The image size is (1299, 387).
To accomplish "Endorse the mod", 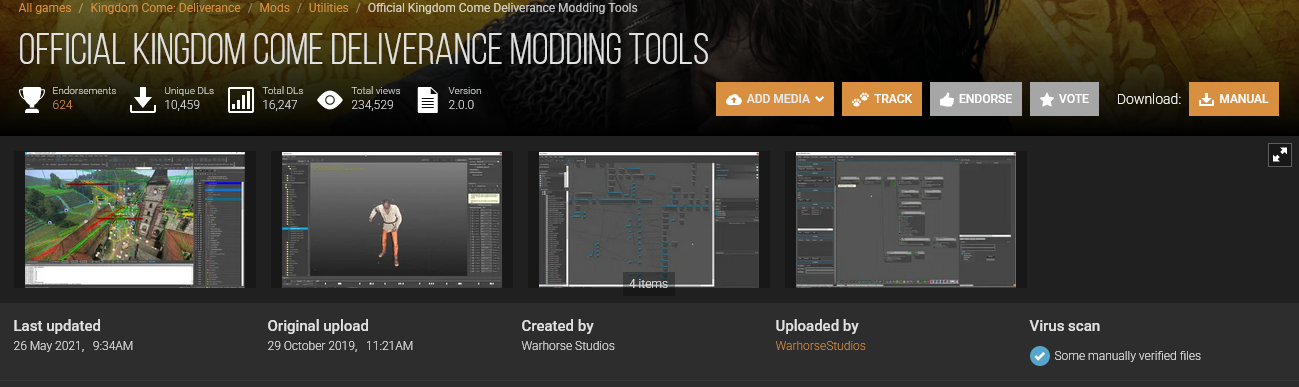I will pyautogui.click(x=976, y=99).
